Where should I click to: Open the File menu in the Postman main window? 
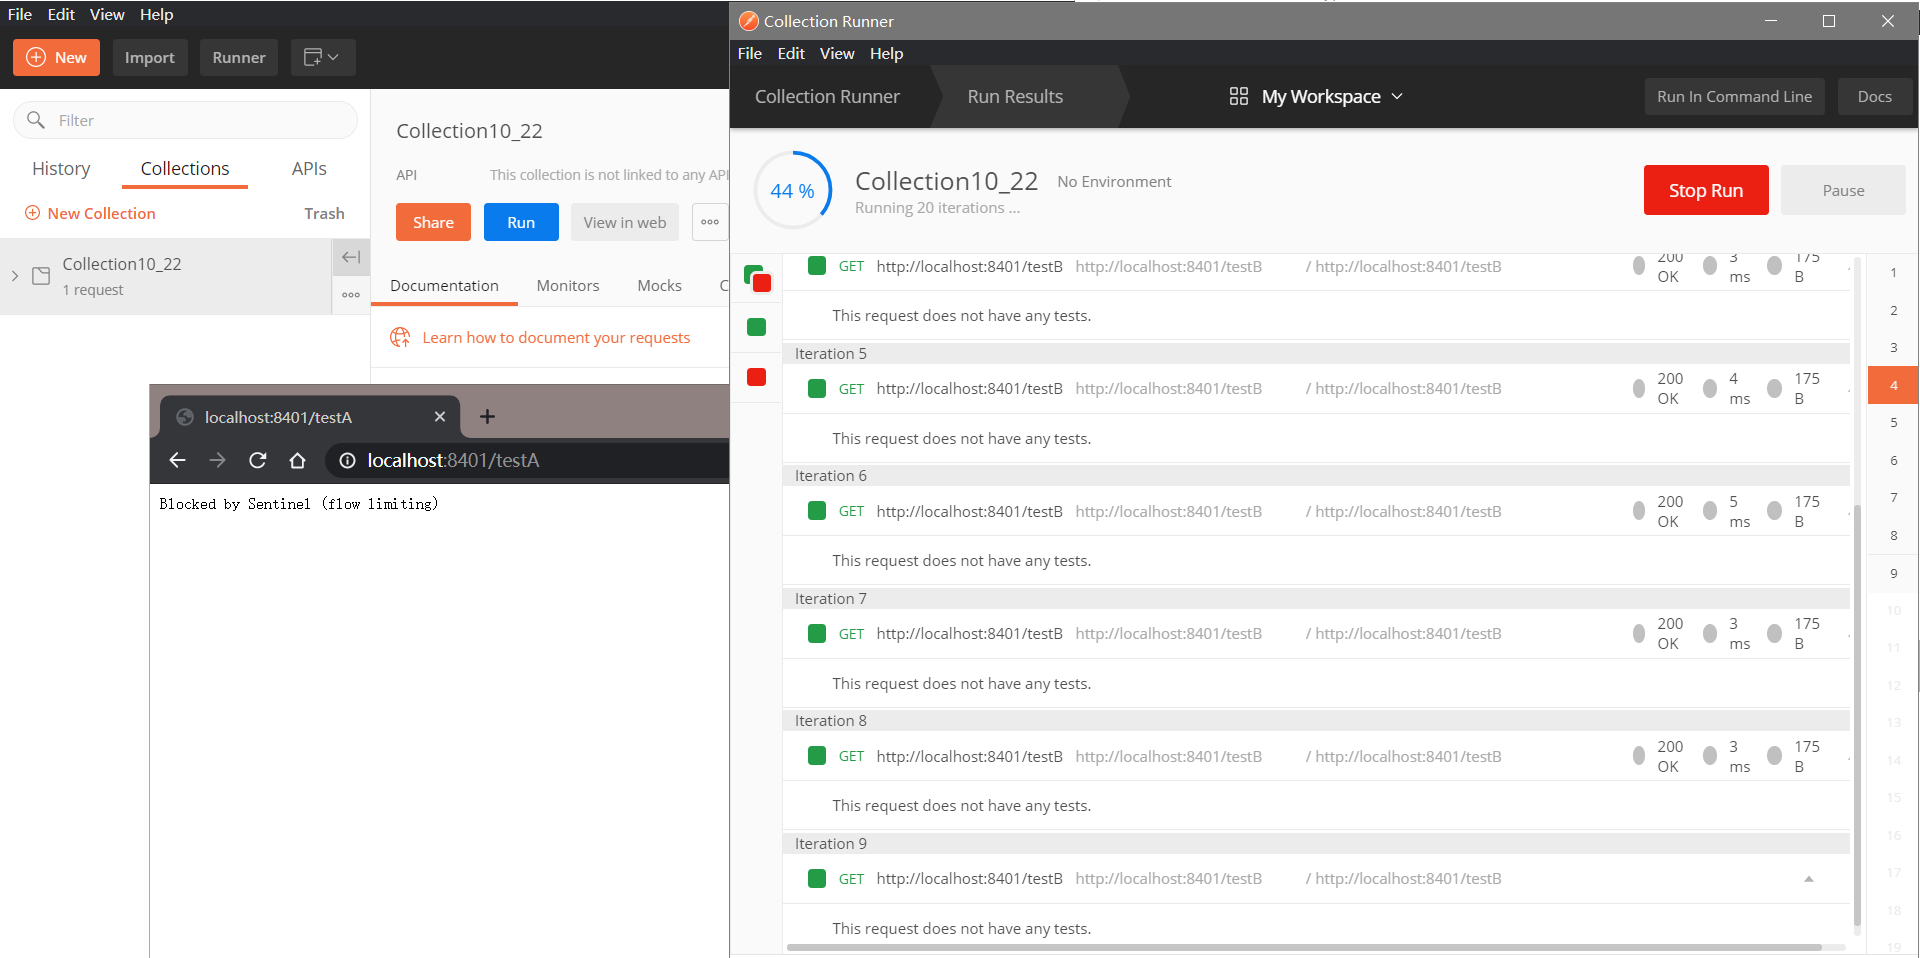click(20, 14)
